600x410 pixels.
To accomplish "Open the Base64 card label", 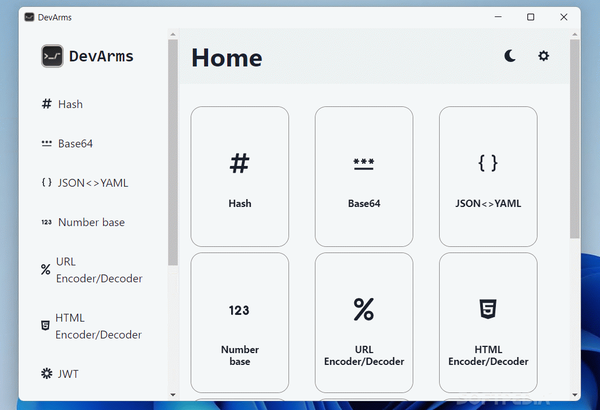I will pos(364,203).
